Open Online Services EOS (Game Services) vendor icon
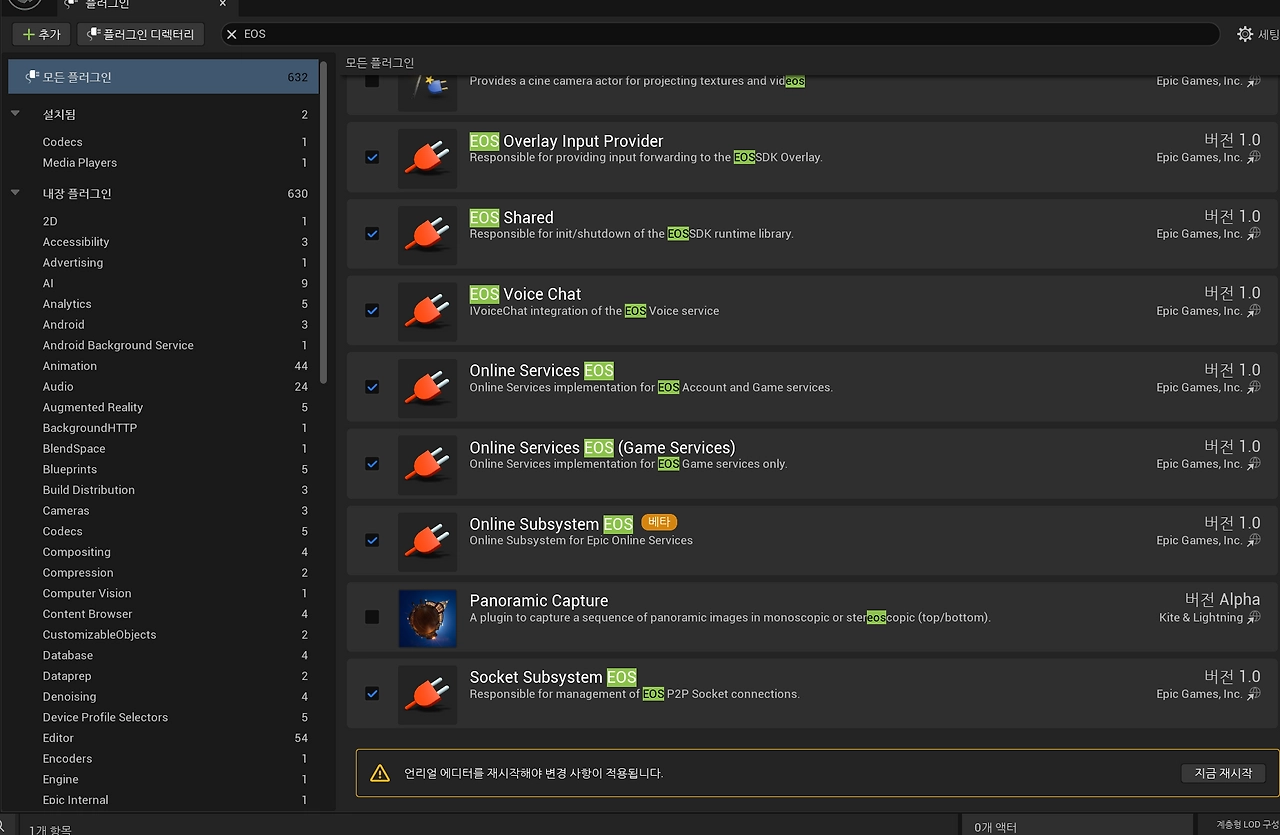The image size is (1280, 835). pos(1254,464)
